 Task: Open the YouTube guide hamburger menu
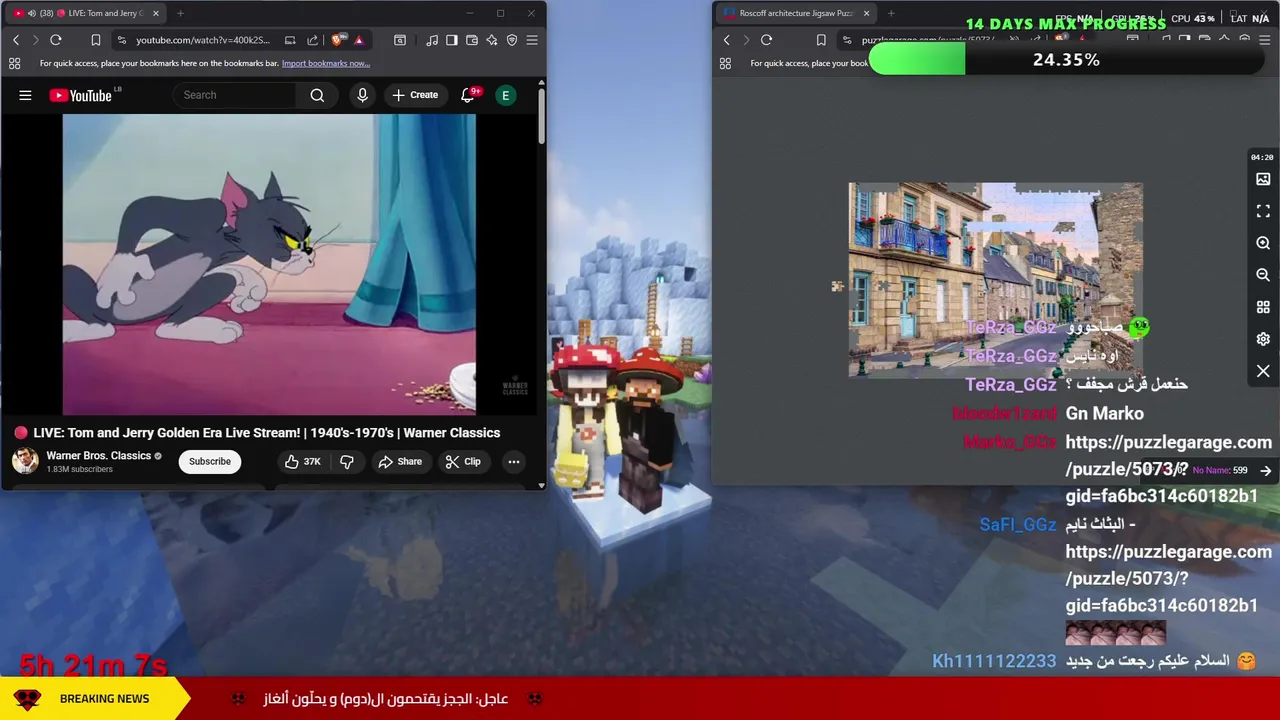25,95
